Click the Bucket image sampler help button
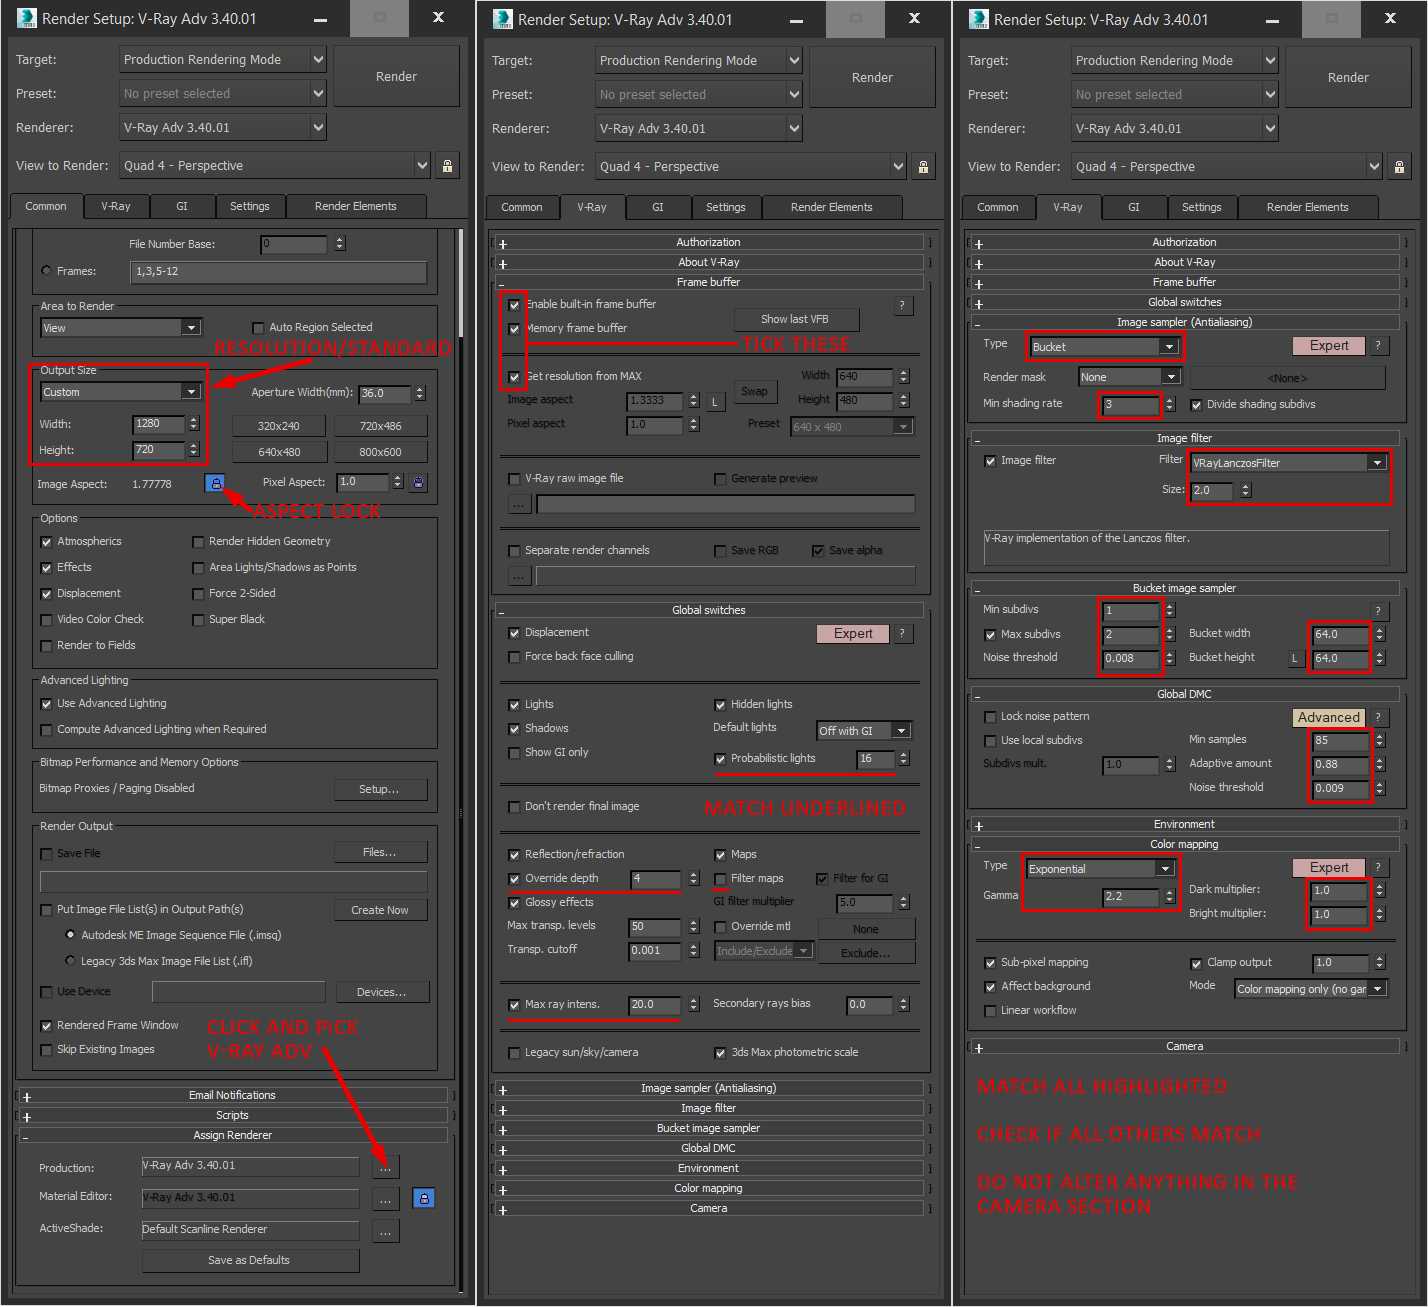Image resolution: width=1428 pixels, height=1307 pixels. (x=1378, y=610)
